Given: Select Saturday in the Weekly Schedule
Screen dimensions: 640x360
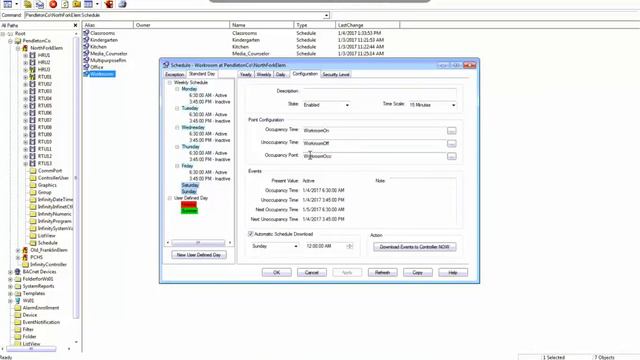Looking at the screenshot, I should (190, 185).
